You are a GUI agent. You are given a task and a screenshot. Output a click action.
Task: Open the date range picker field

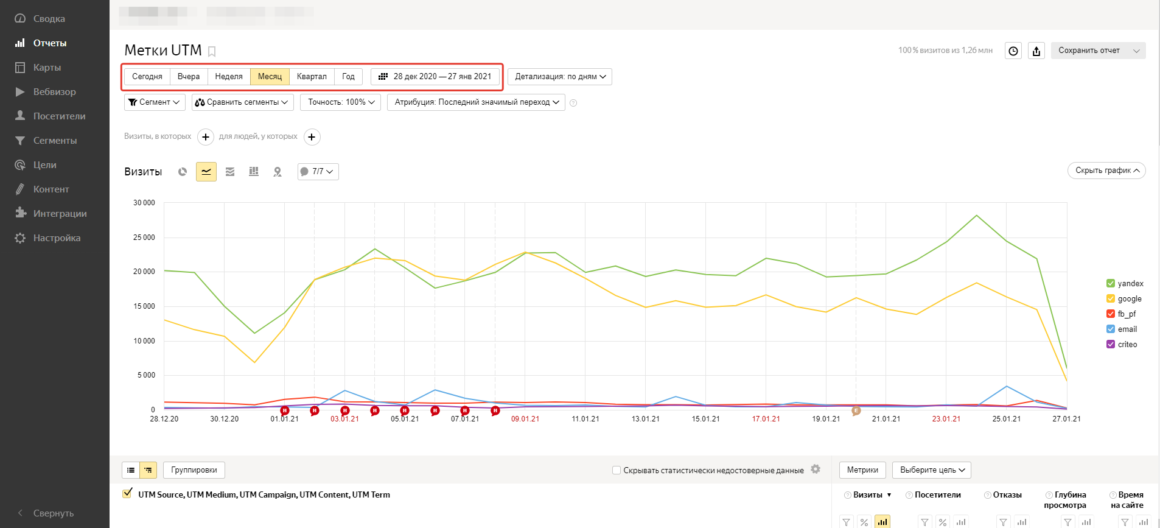coord(434,76)
